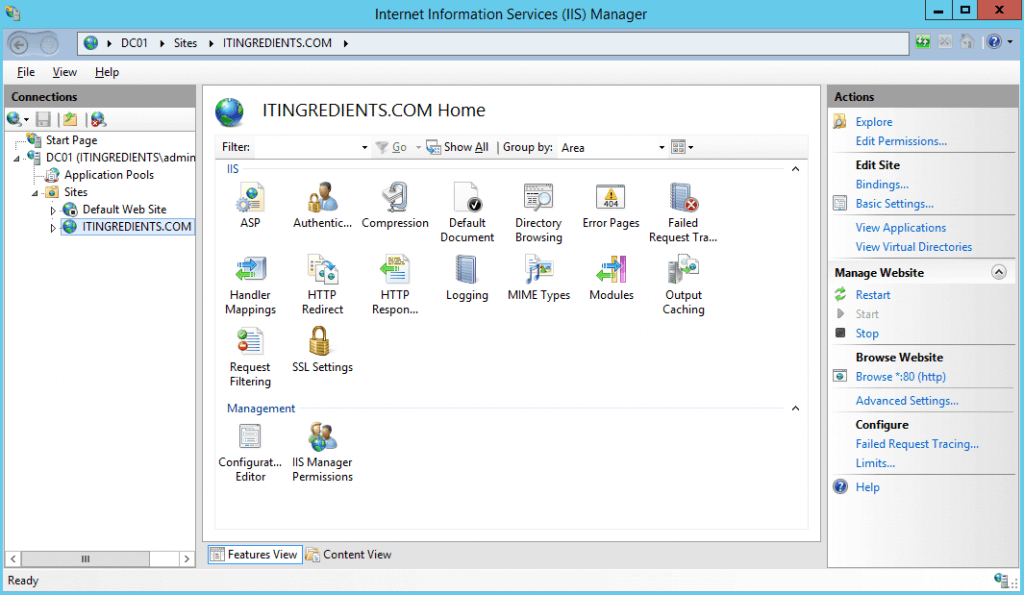The image size is (1024, 595).
Task: Click the Show All filter button
Action: [457, 147]
